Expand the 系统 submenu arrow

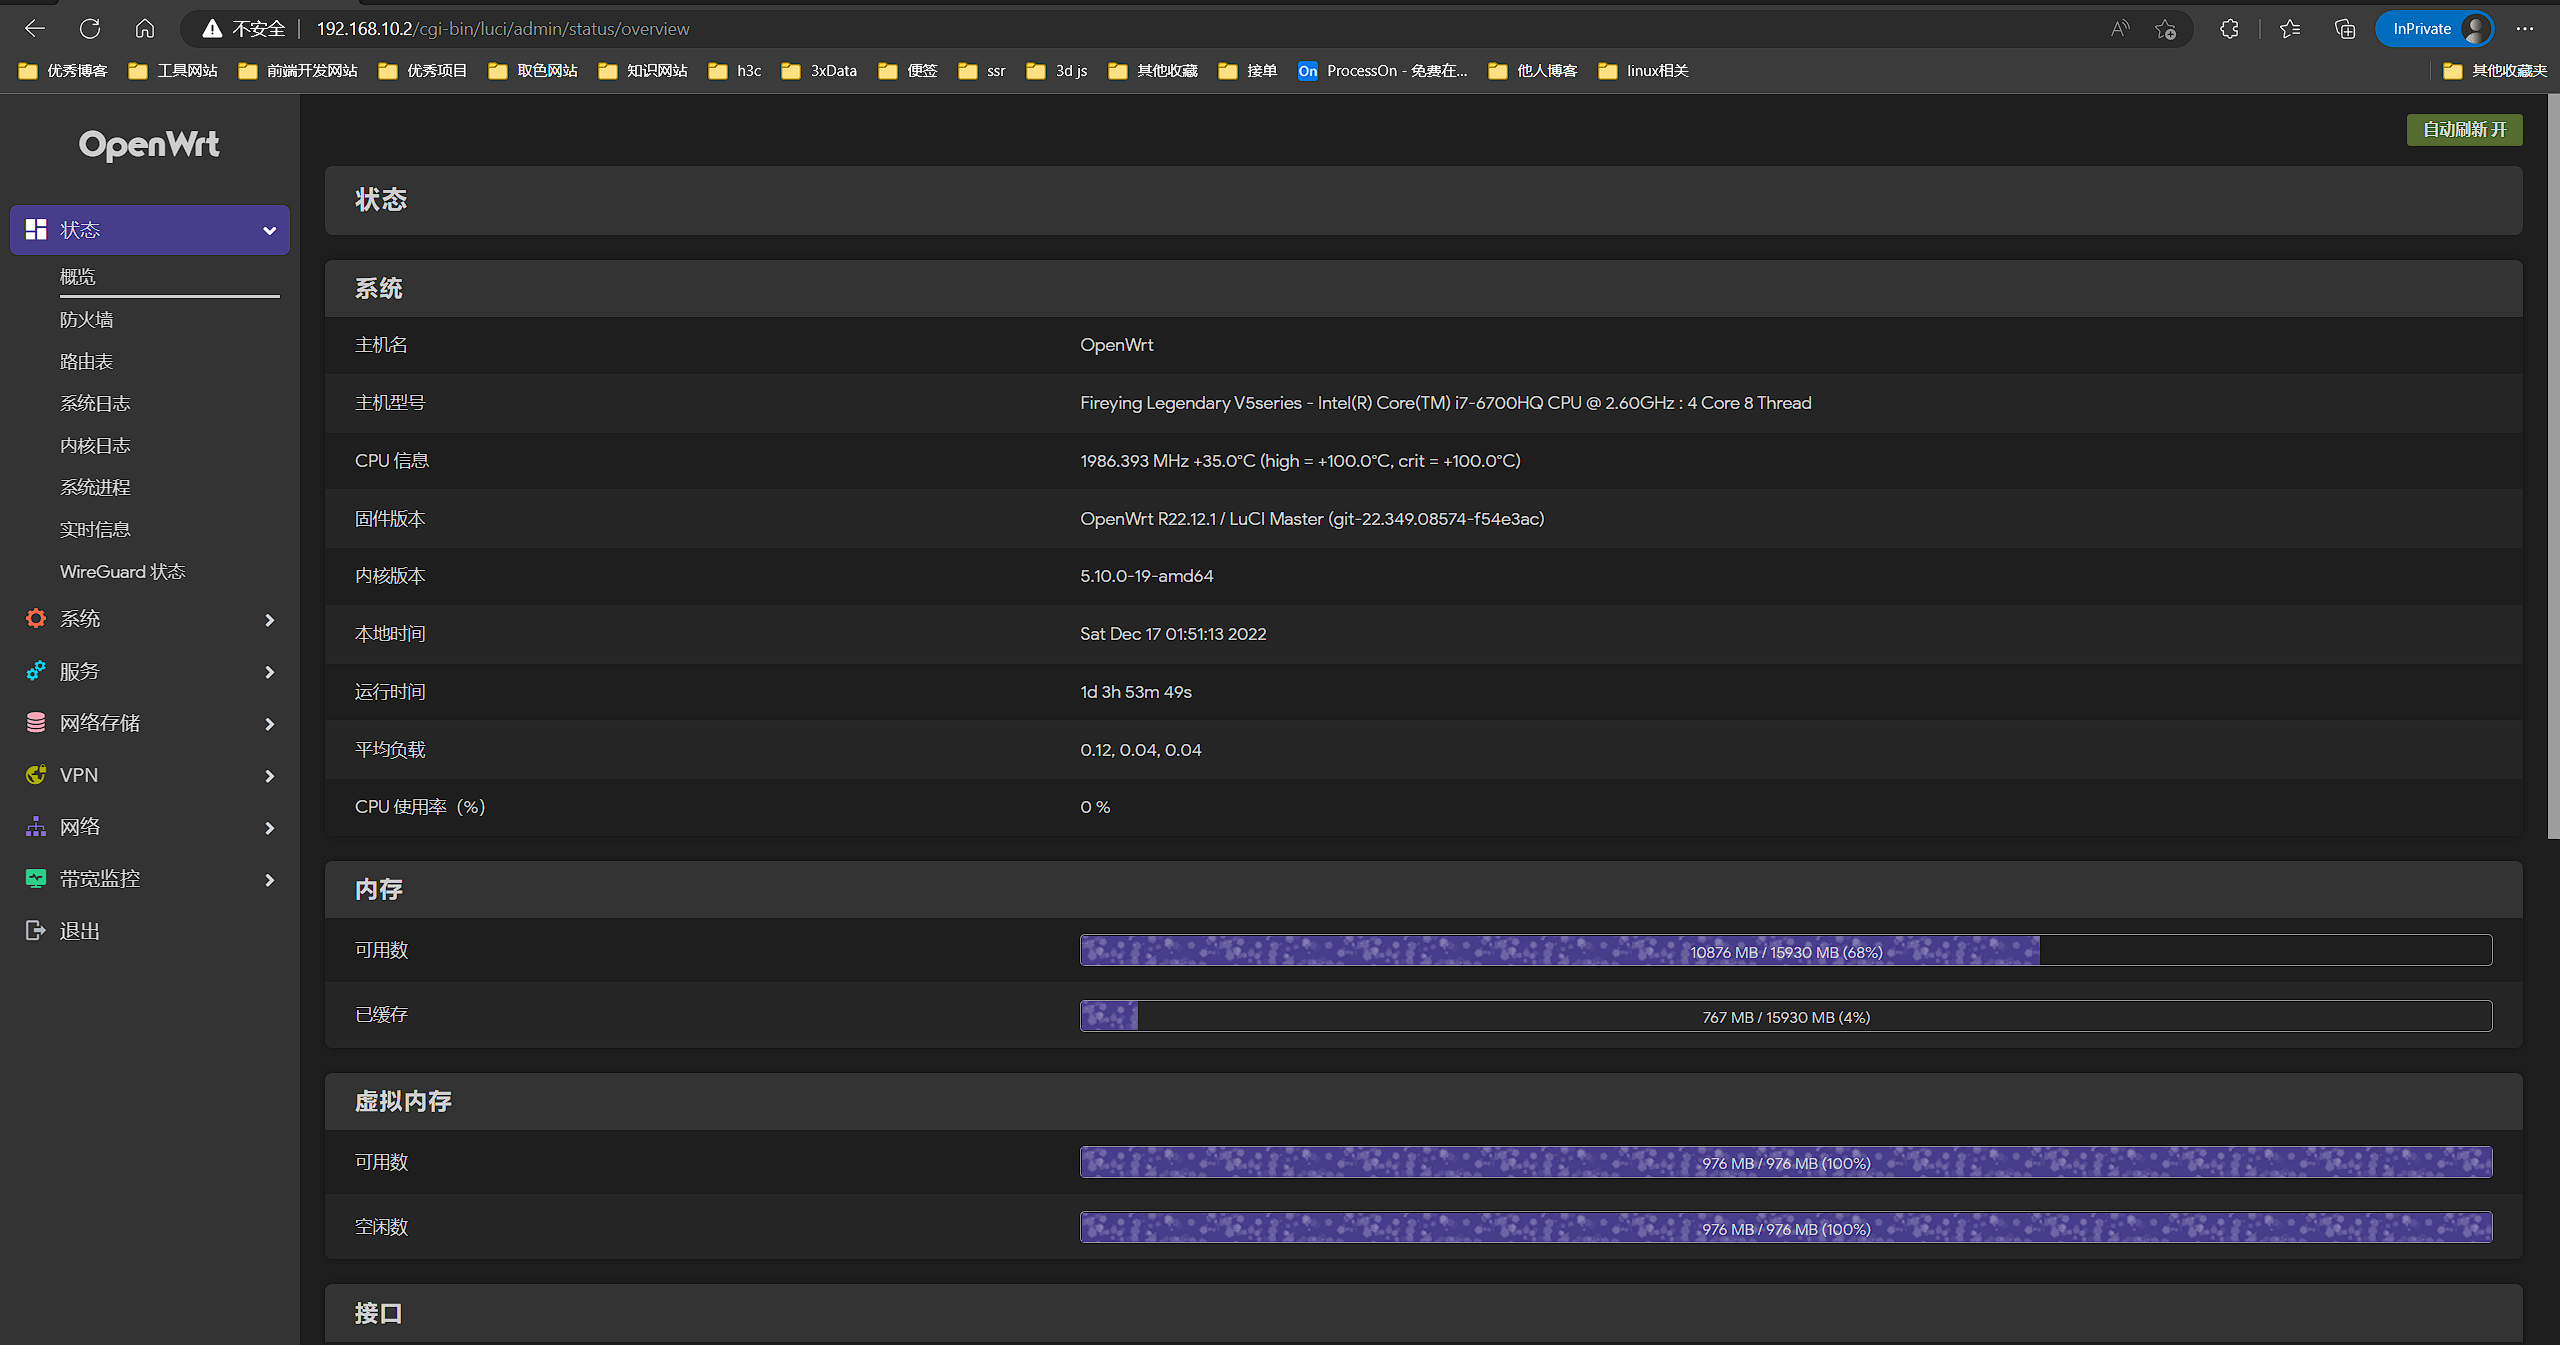269,620
